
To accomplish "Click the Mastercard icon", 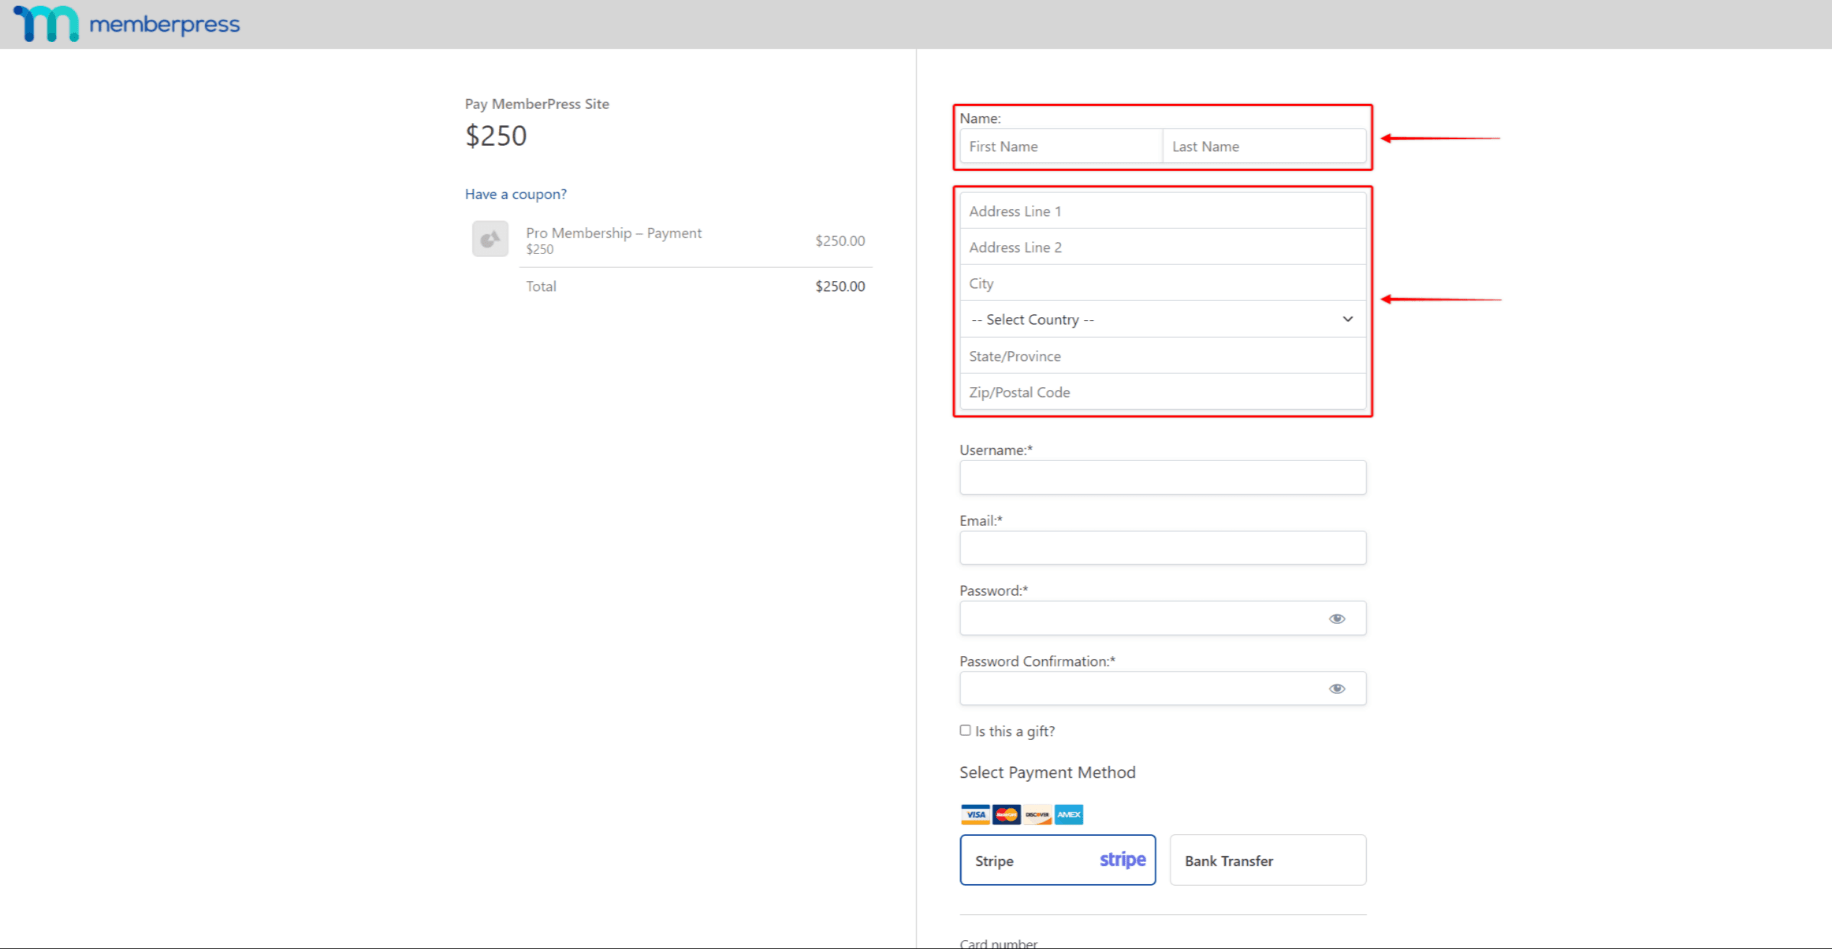I will tap(1006, 815).
